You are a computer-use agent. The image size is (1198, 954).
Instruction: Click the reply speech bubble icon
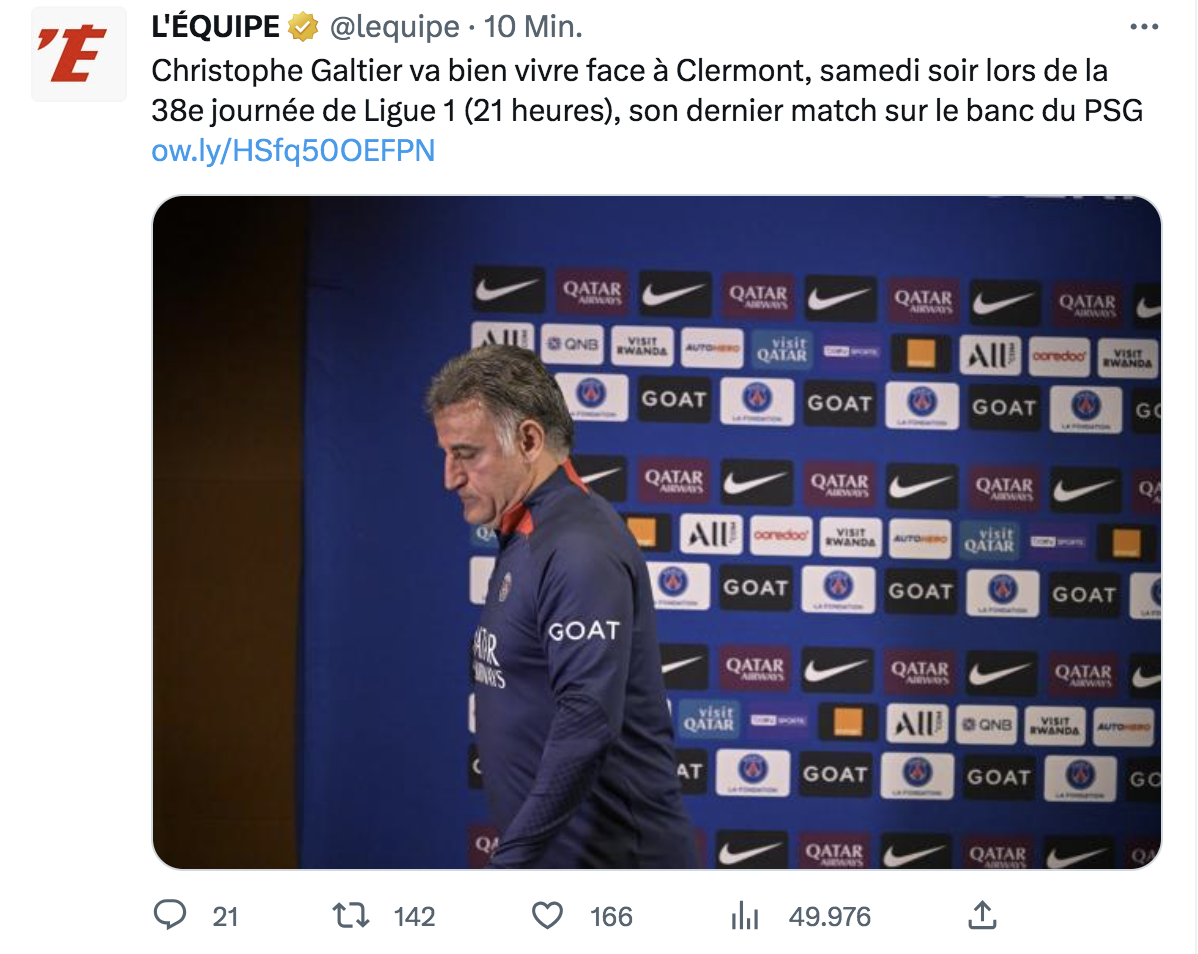coord(171,915)
